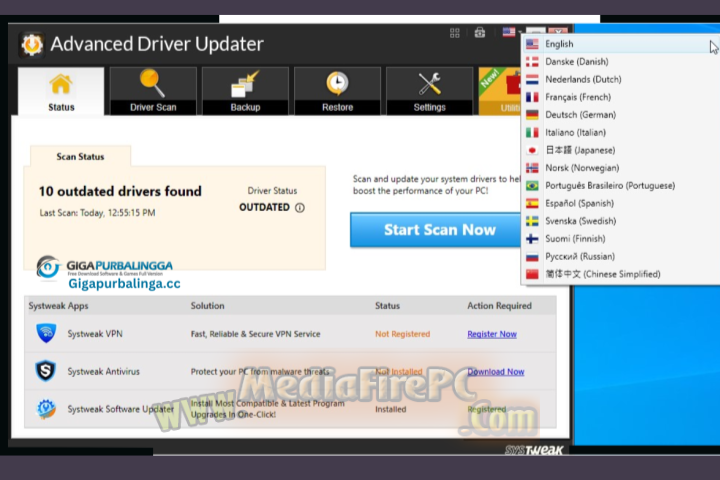Click the Solution column header
Screen dimensions: 720x480
point(208,306)
